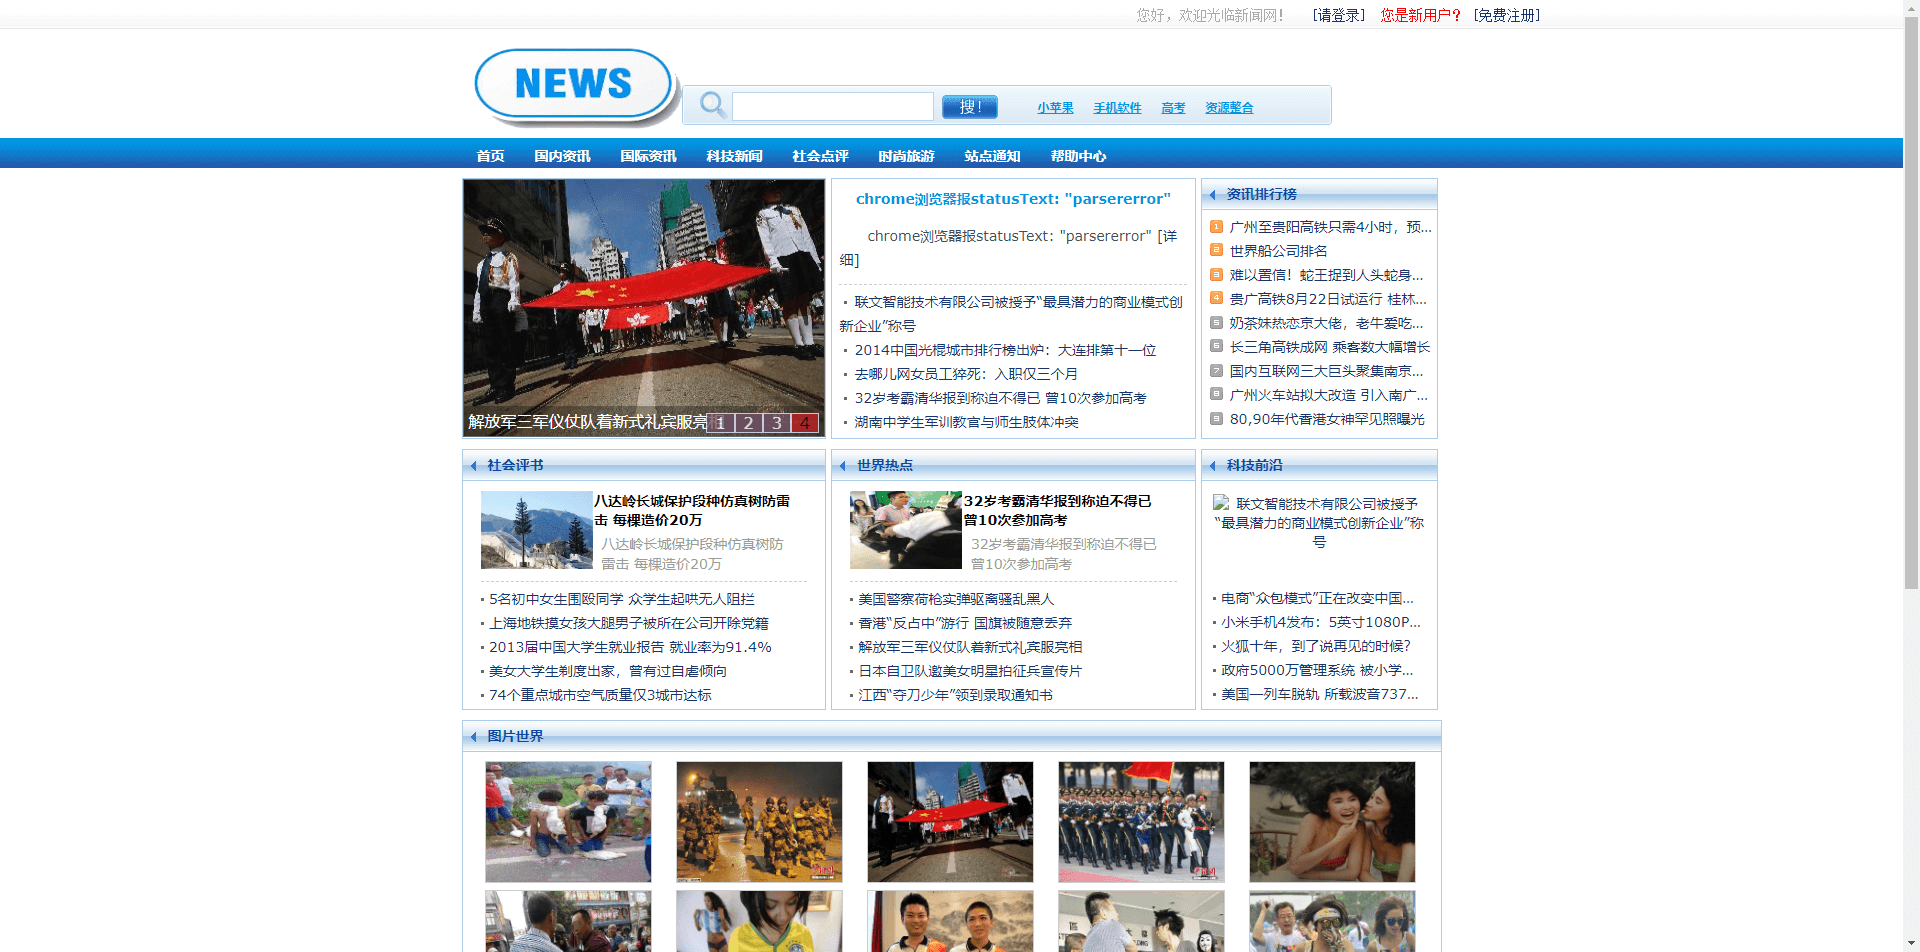Select slide 1 in image carousel
This screenshot has width=1920, height=952.
[x=720, y=423]
